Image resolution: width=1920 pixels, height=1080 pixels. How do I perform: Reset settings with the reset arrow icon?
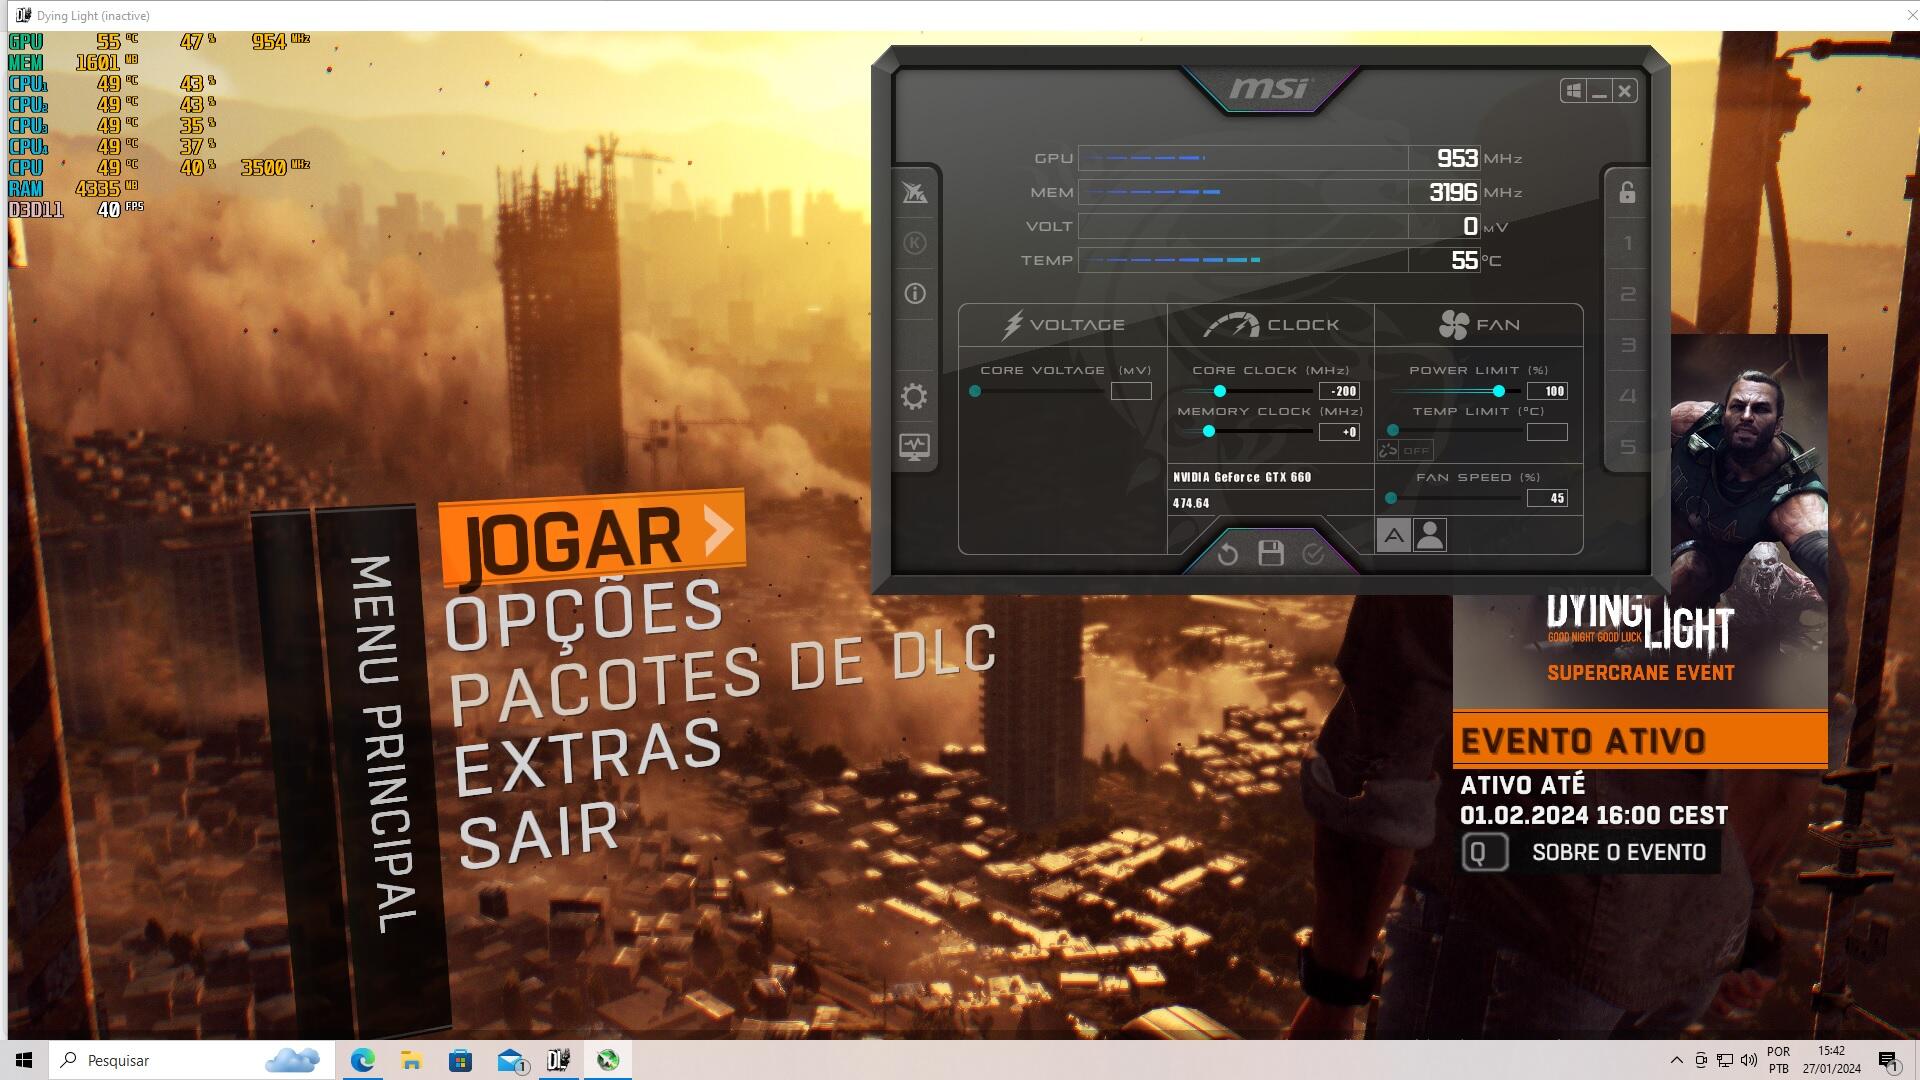1228,553
